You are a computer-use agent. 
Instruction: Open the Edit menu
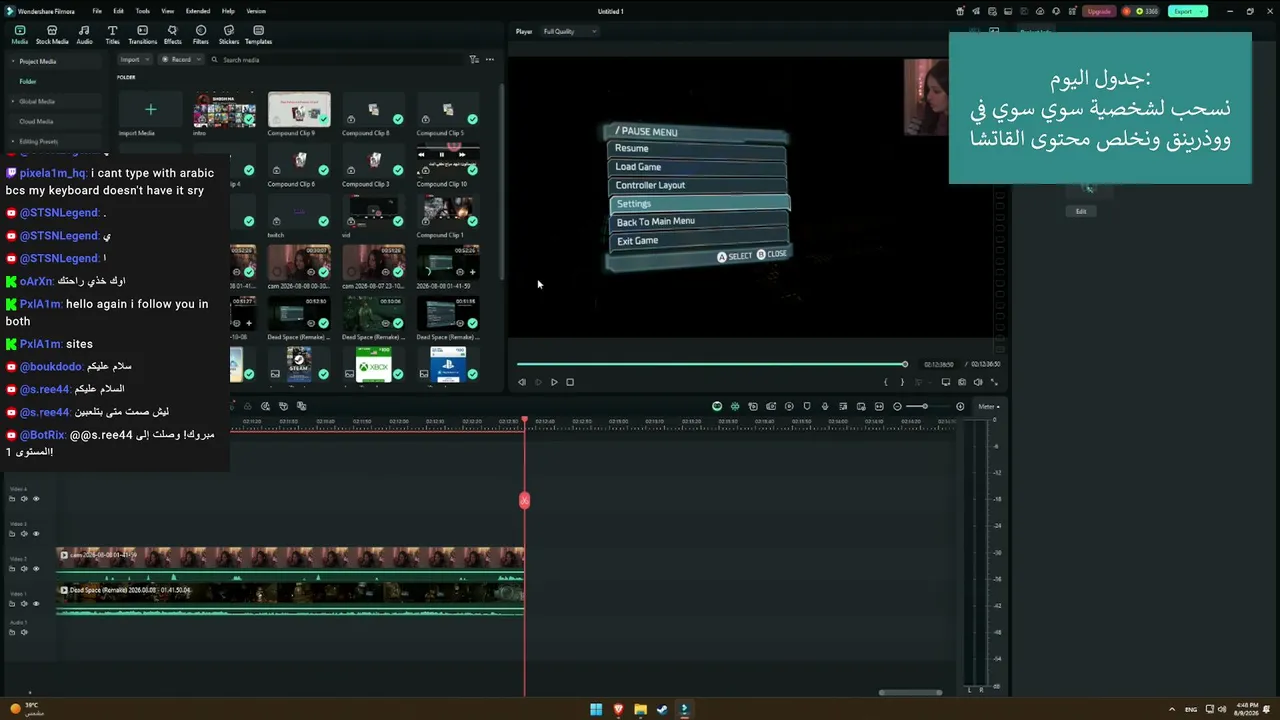tap(119, 11)
